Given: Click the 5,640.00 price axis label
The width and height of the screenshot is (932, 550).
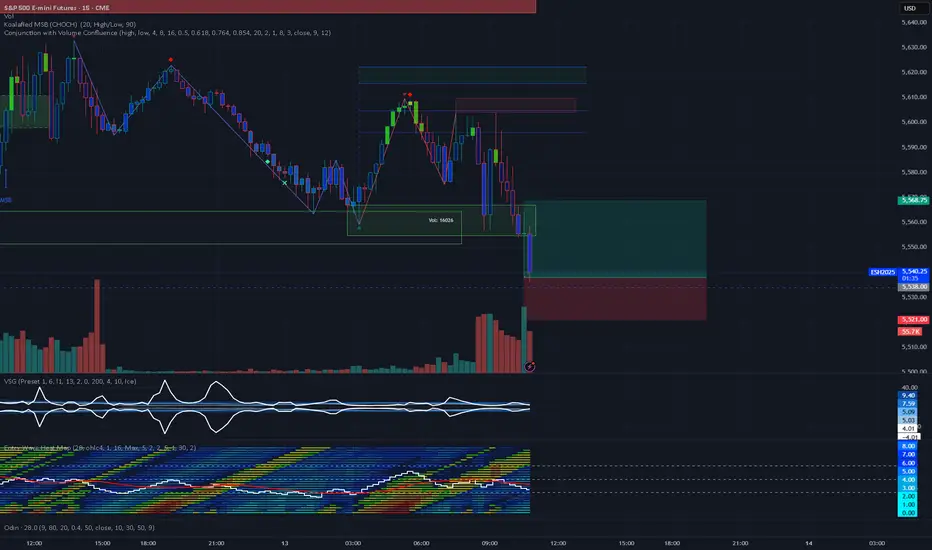Looking at the screenshot, I should pyautogui.click(x=914, y=22).
